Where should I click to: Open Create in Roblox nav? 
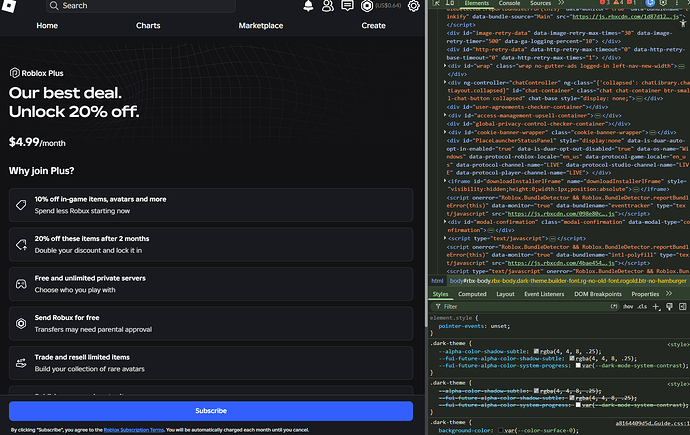[374, 26]
